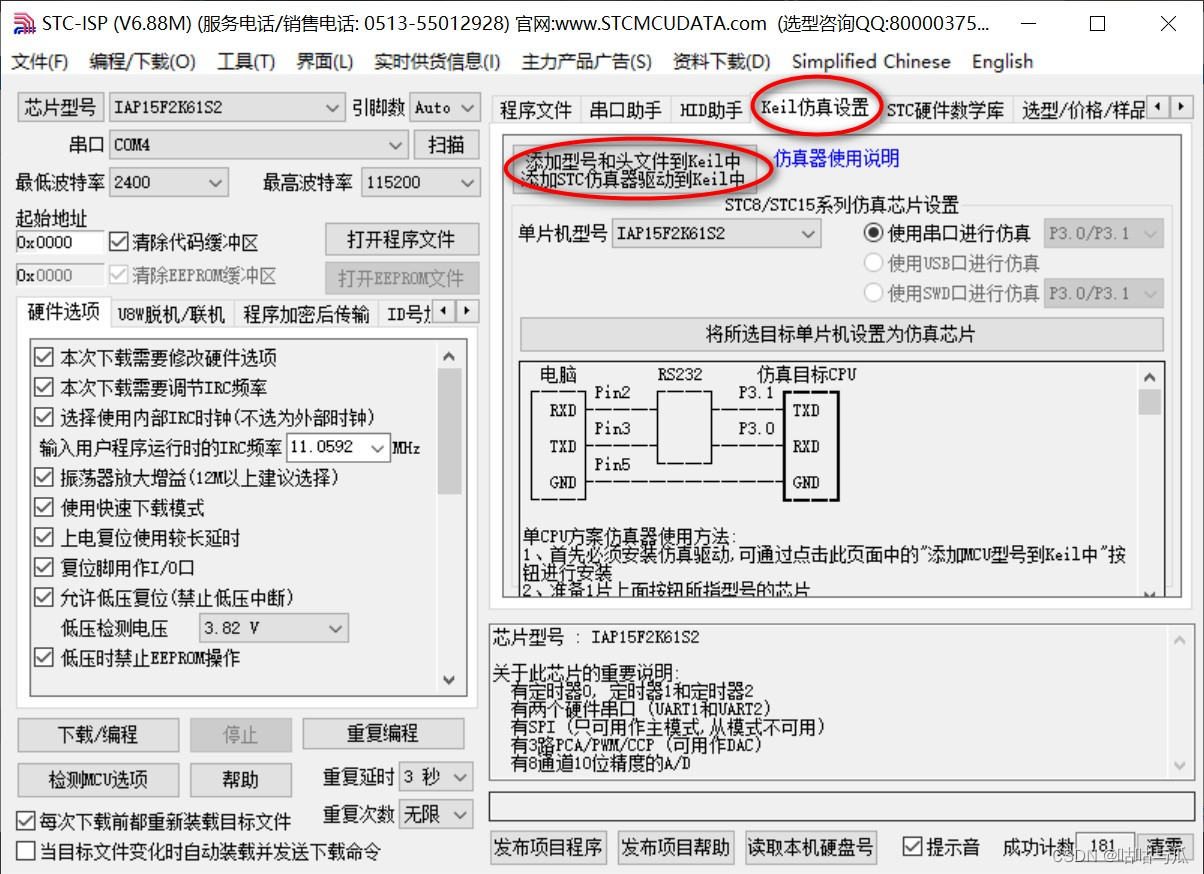Click 将所选目标单片机设置为仿真芯片 button
The height and width of the screenshot is (874, 1204).
(841, 334)
